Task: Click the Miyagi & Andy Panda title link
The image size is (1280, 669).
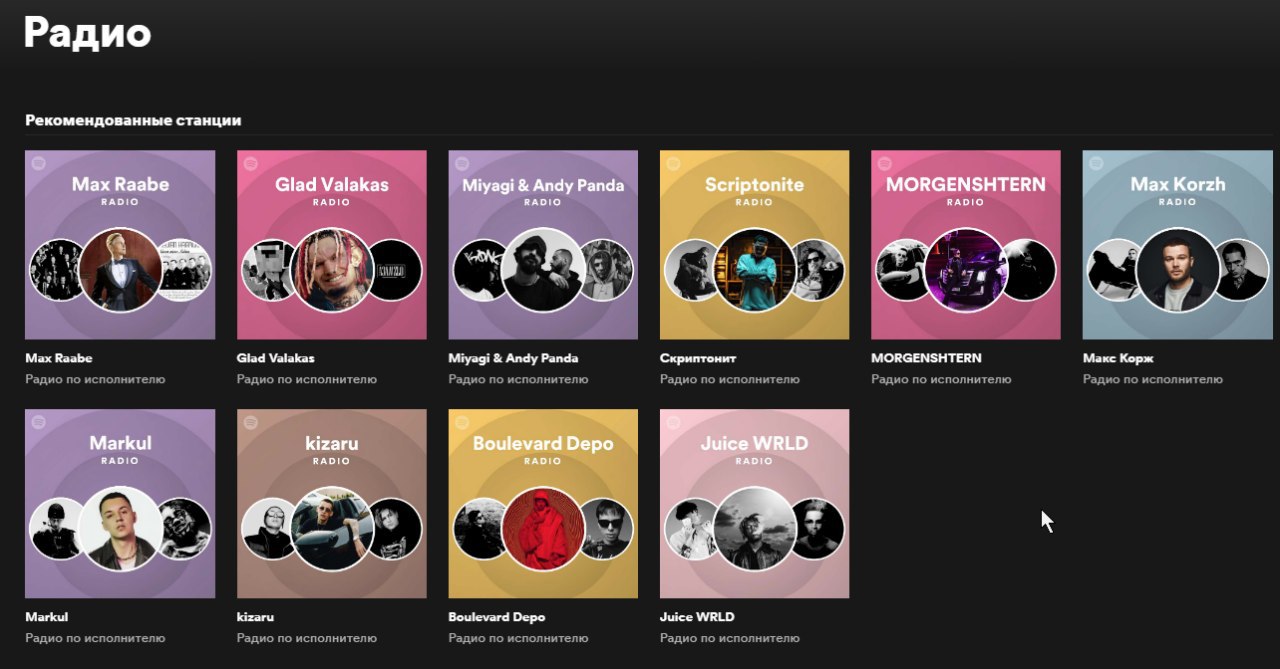Action: tap(513, 358)
